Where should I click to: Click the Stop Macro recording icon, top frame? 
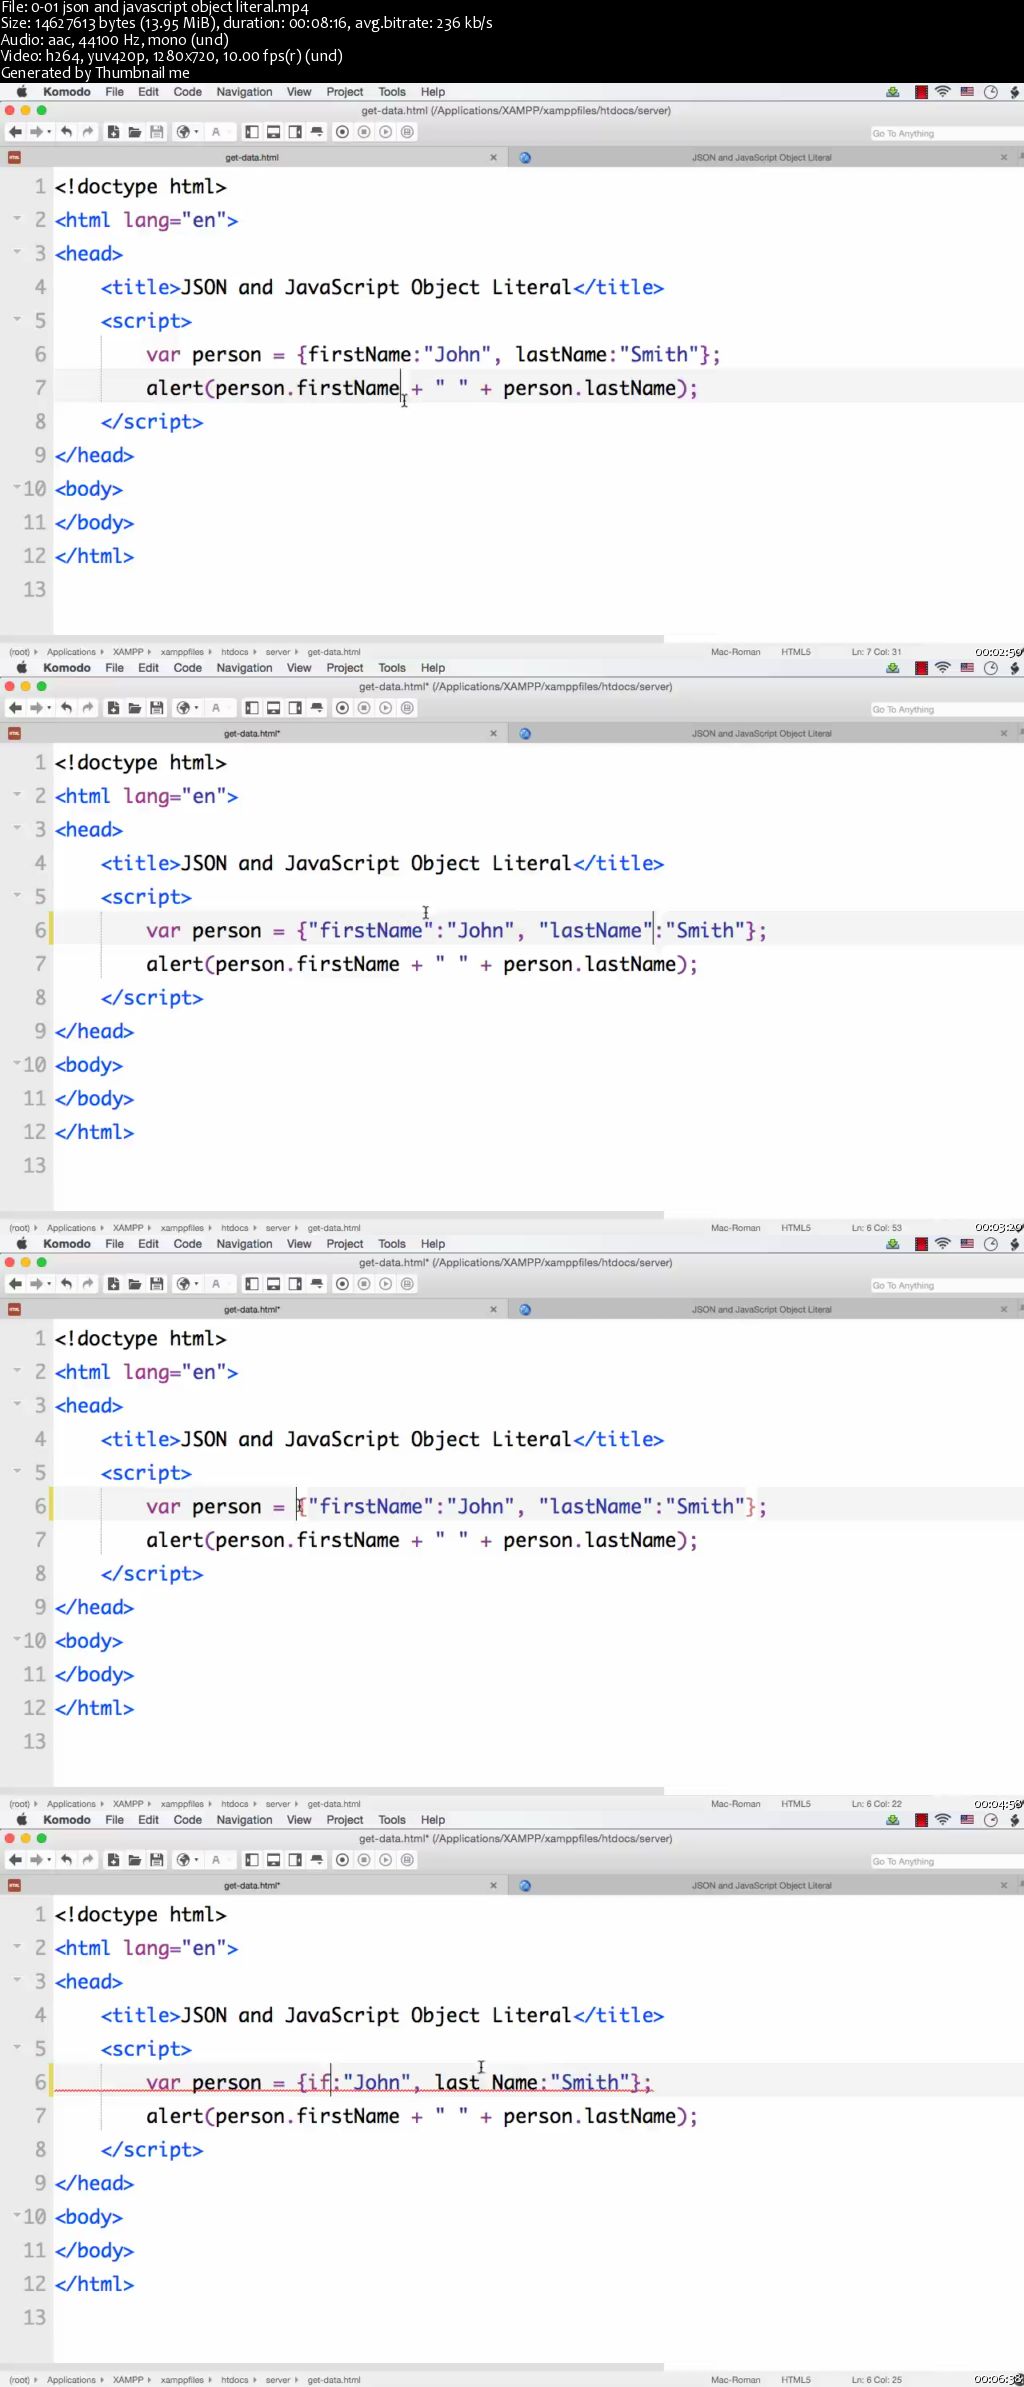coord(364,132)
